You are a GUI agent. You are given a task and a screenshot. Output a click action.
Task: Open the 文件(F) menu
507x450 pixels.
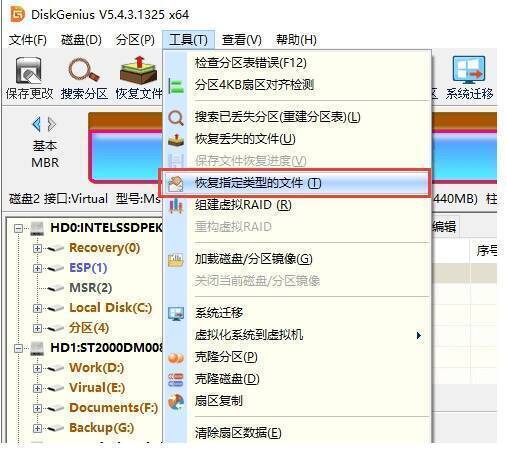[x=28, y=40]
